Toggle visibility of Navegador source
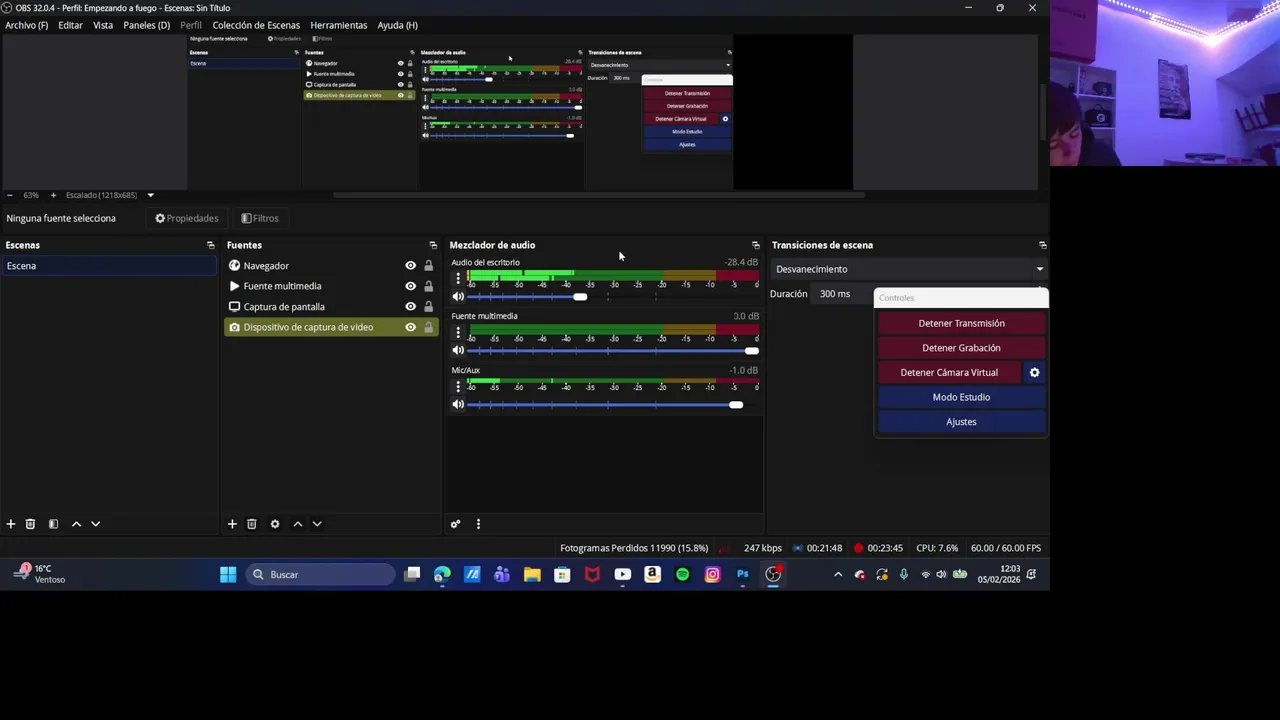Image resolution: width=1280 pixels, height=720 pixels. [x=410, y=266]
